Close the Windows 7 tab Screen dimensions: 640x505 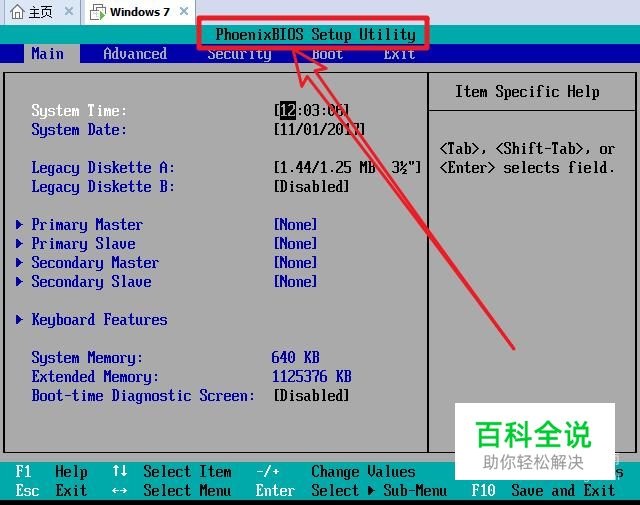click(x=184, y=11)
